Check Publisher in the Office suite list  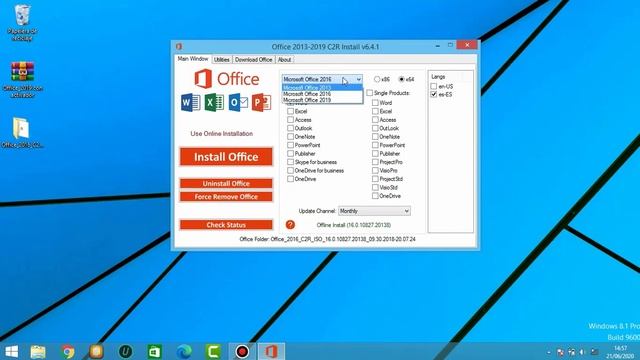(x=291, y=153)
